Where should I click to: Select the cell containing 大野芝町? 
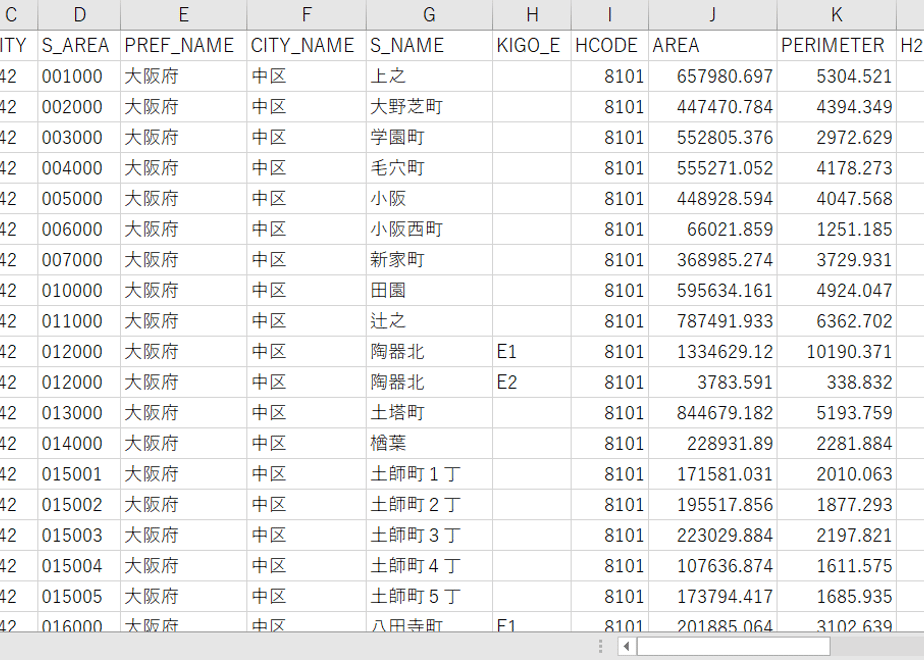click(x=429, y=107)
